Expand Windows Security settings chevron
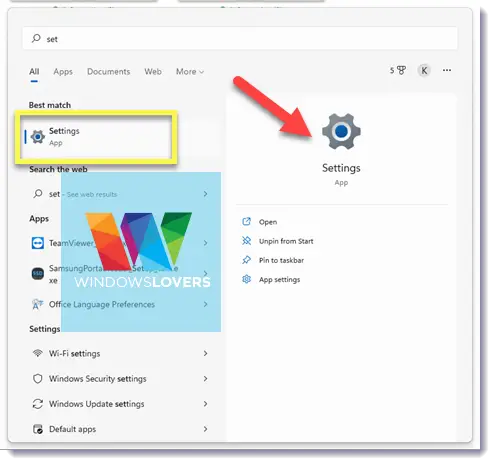495x465 pixels. point(205,379)
